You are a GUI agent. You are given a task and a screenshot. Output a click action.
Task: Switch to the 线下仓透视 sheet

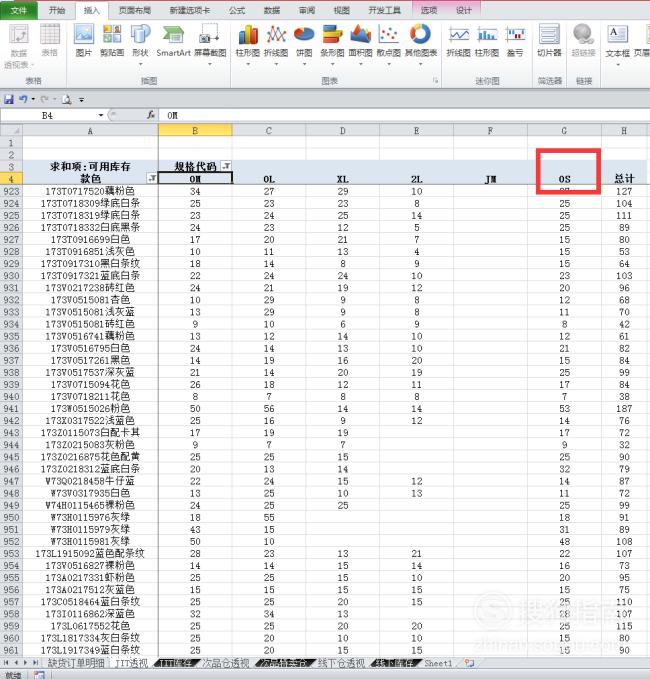click(341, 663)
